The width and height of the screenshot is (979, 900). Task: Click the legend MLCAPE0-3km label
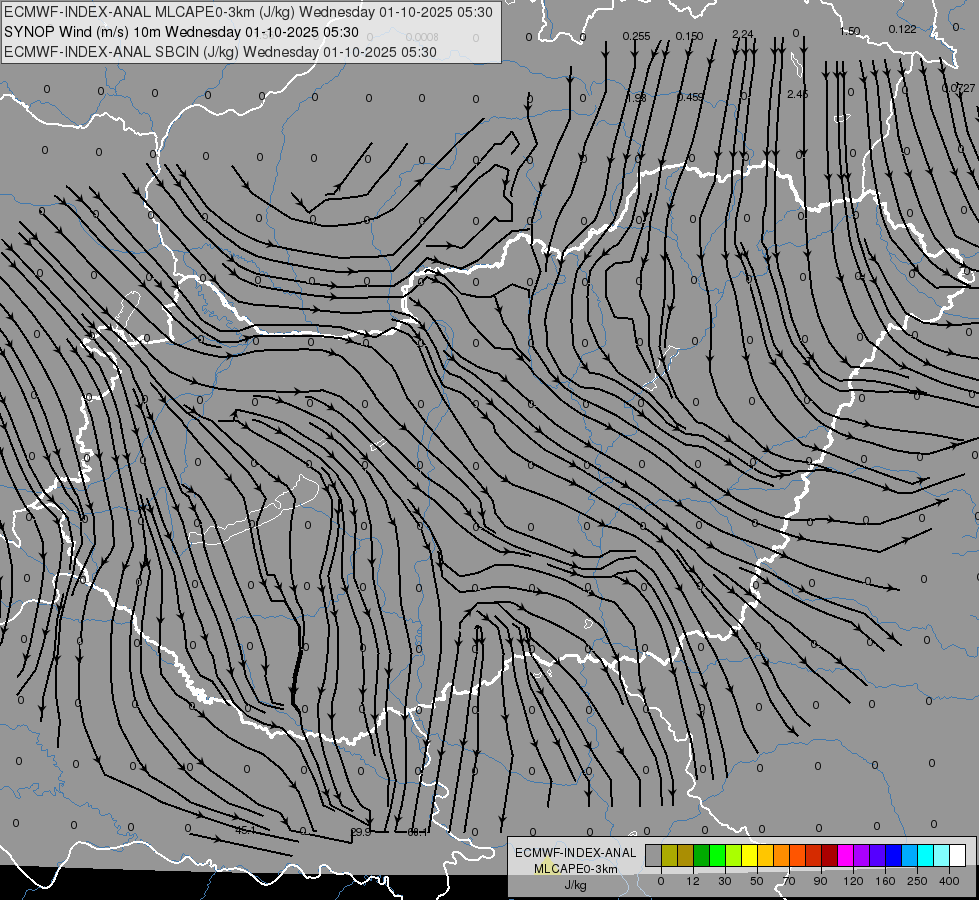pos(575,869)
